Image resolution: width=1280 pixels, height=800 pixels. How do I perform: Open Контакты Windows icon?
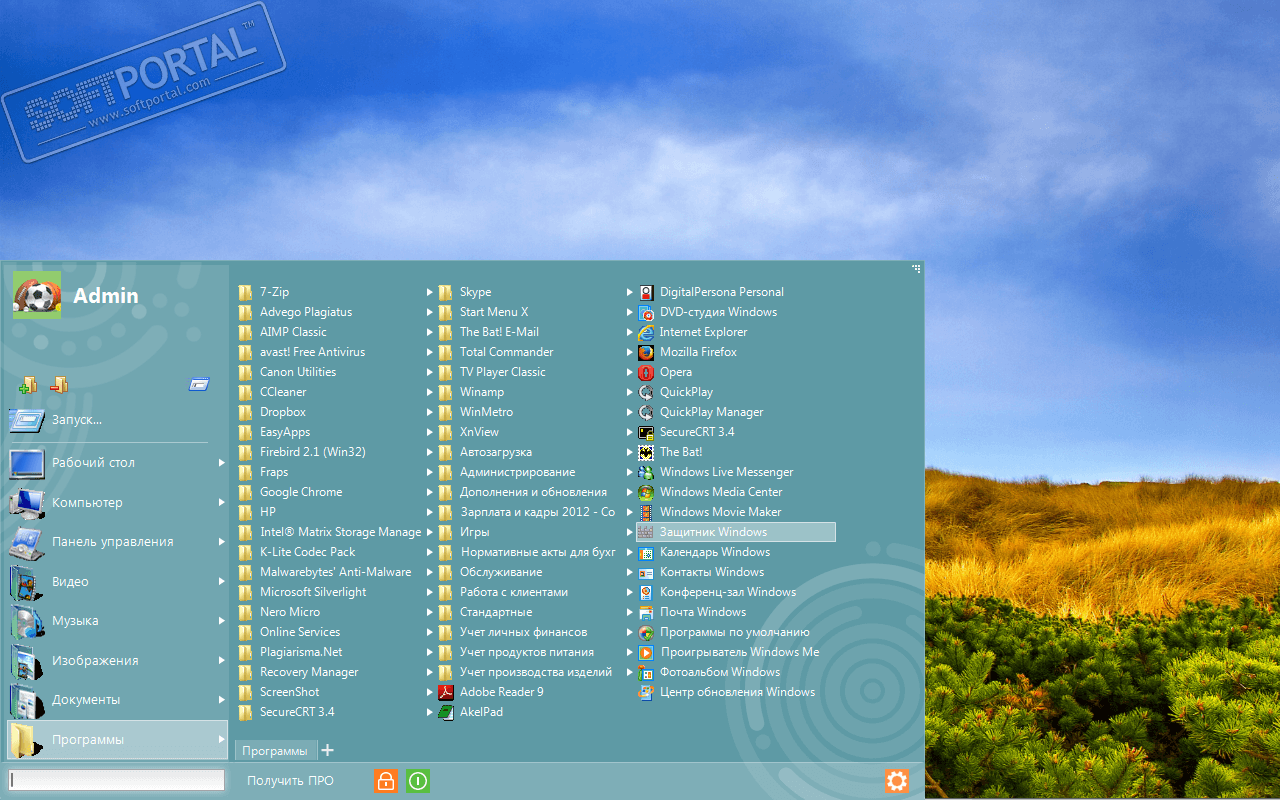tap(646, 572)
